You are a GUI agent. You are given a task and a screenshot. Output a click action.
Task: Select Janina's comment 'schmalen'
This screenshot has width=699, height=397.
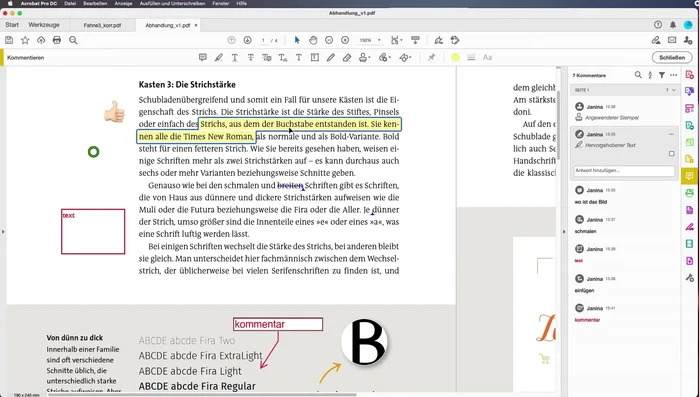tap(624, 225)
